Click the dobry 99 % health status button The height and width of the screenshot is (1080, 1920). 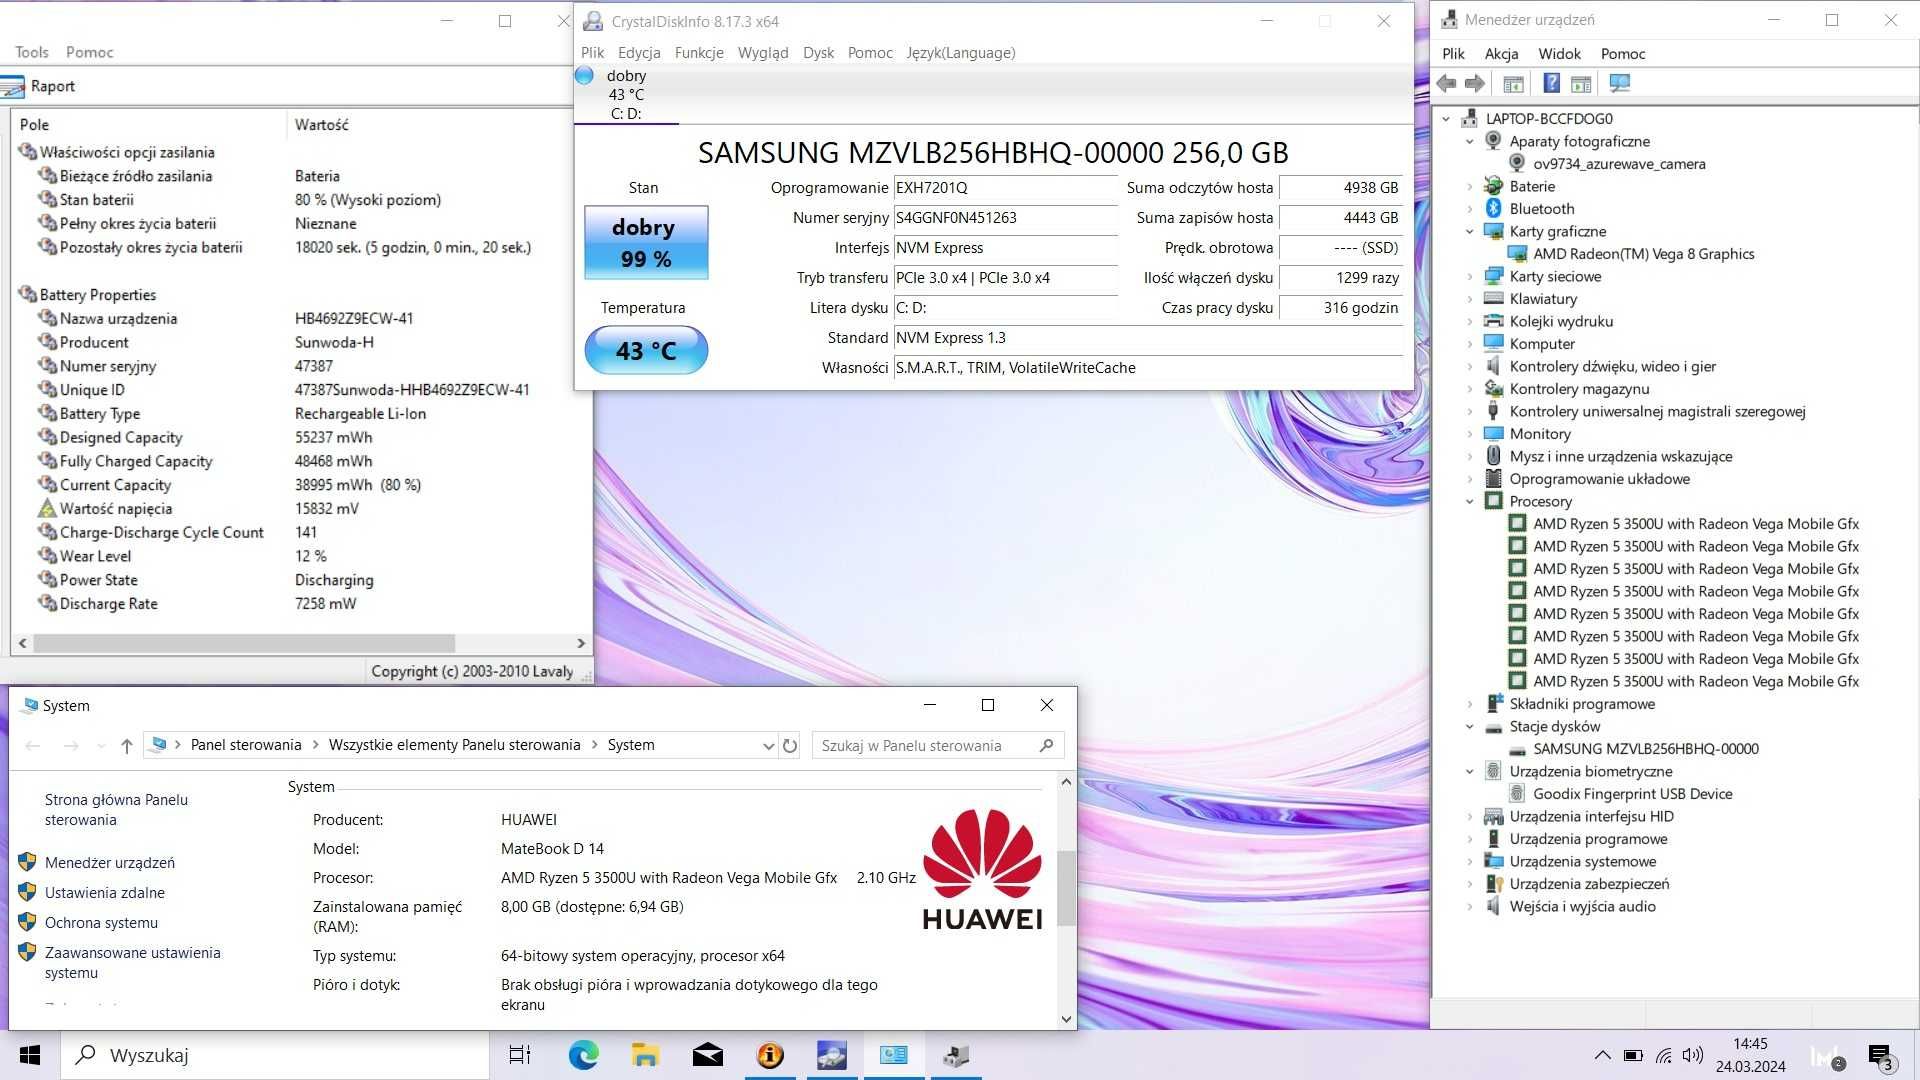click(x=646, y=243)
